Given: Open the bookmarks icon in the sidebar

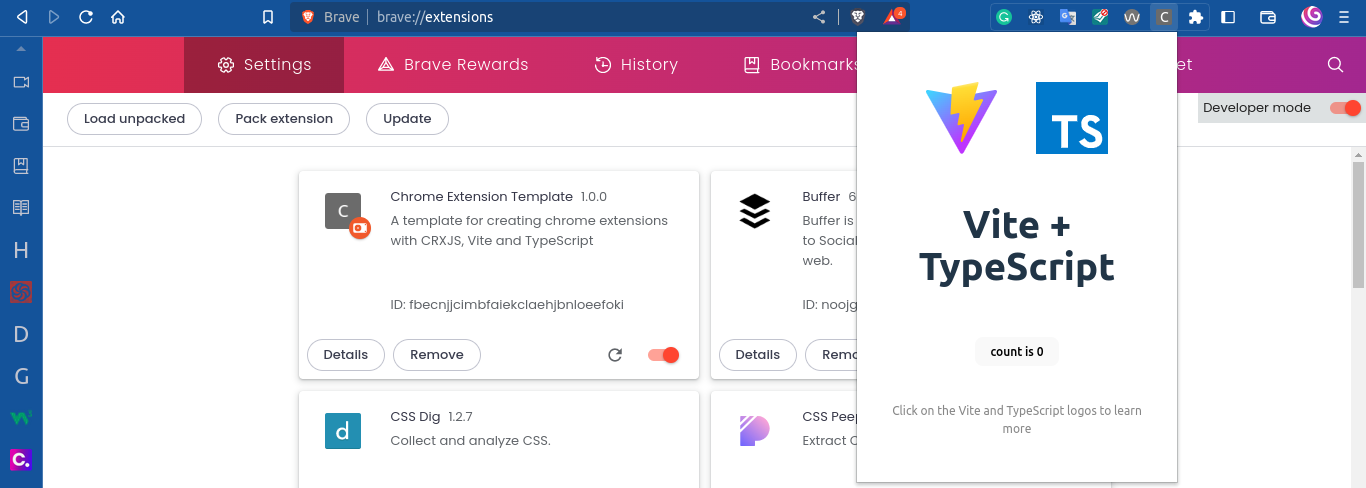Looking at the screenshot, I should 21,166.
